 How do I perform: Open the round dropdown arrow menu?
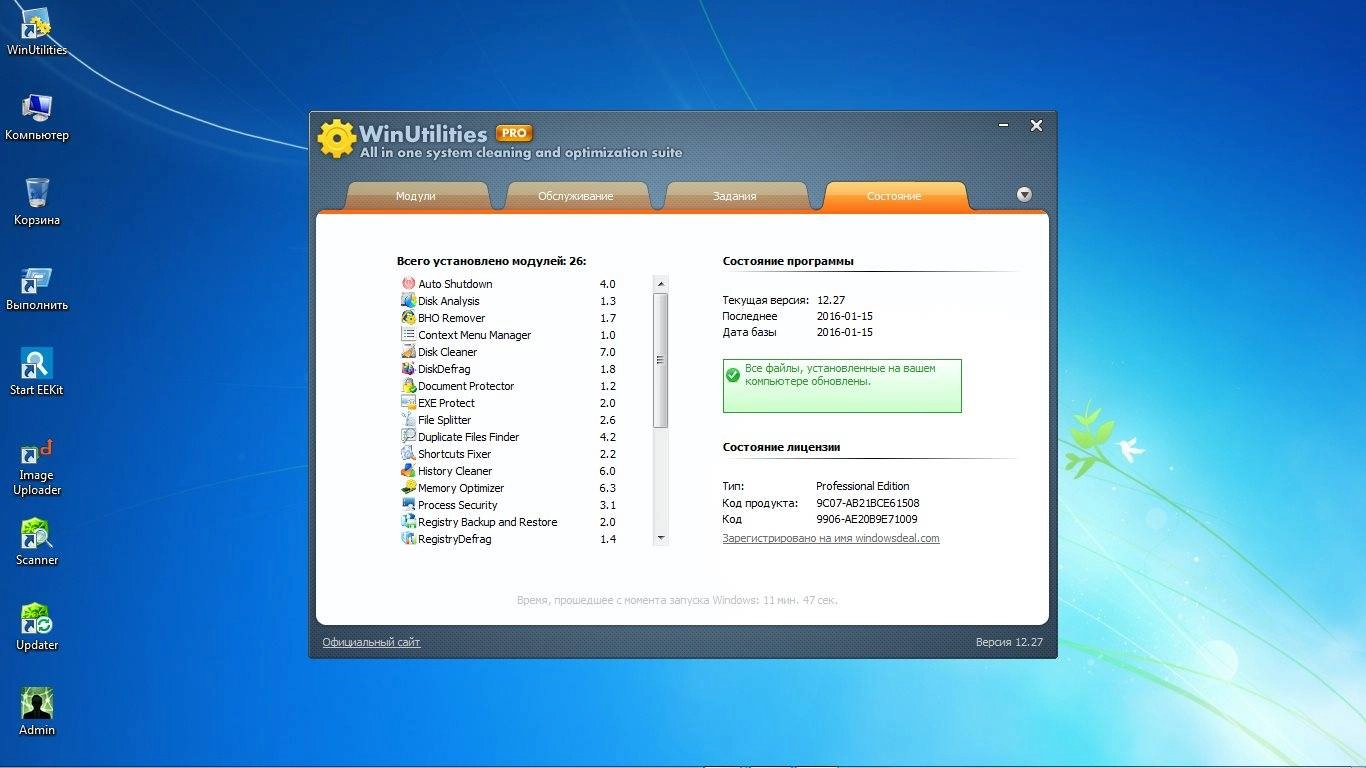pyautogui.click(x=1024, y=195)
